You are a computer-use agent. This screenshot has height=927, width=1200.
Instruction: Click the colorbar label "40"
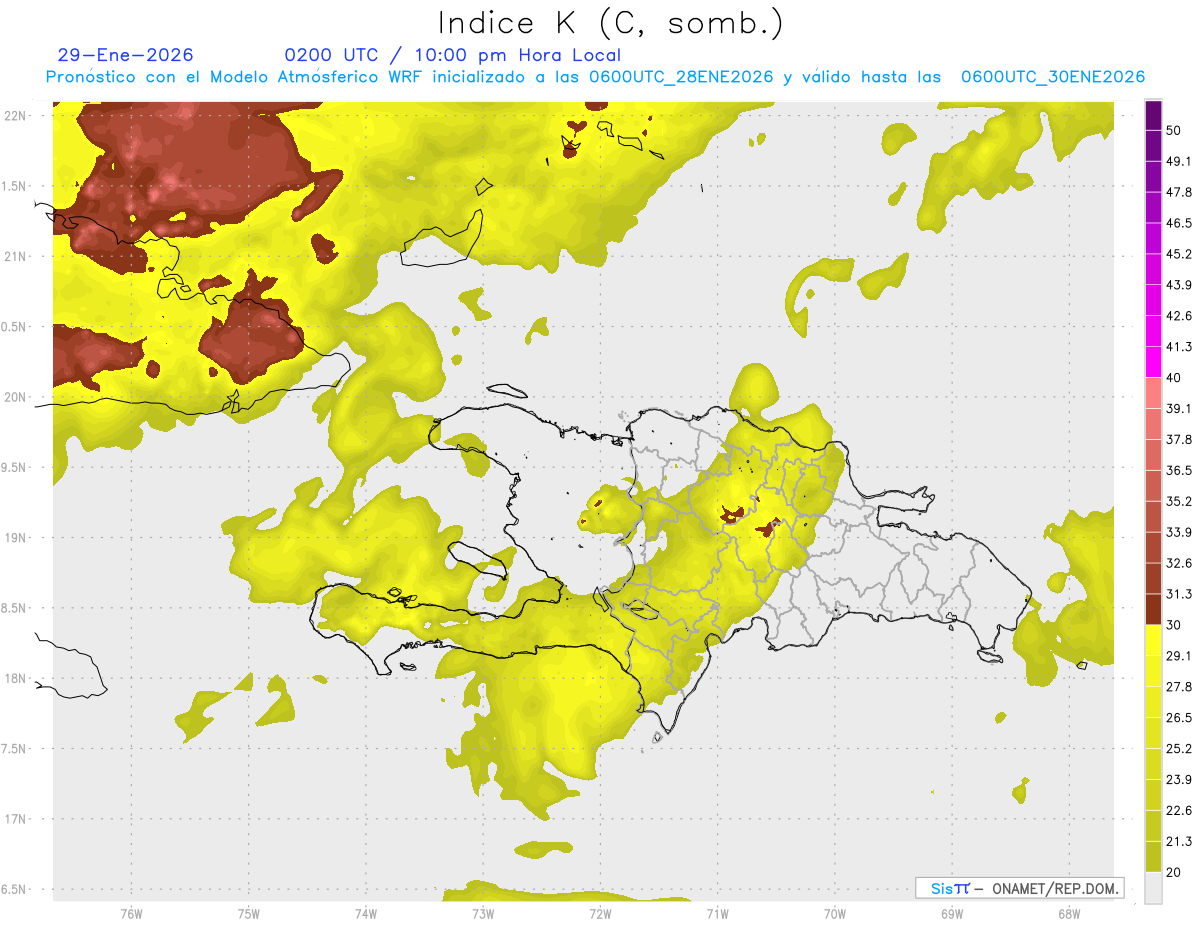(x=1175, y=378)
